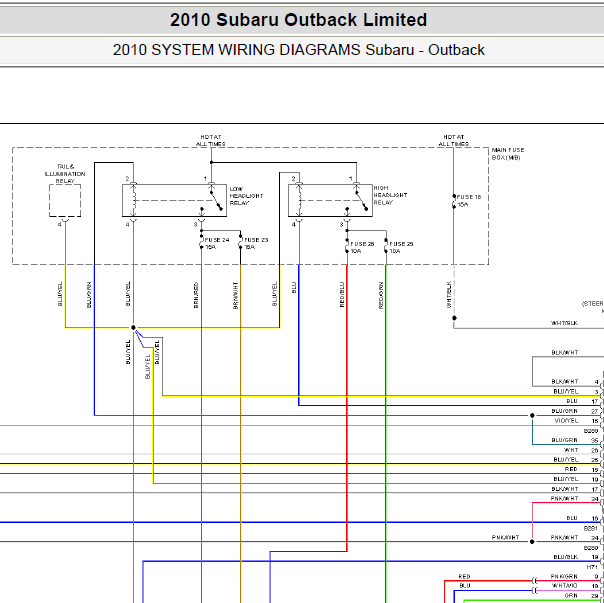Viewport: 604px width, 603px height.
Task: Click the vertical "BLU" wire label
Action: 294,287
